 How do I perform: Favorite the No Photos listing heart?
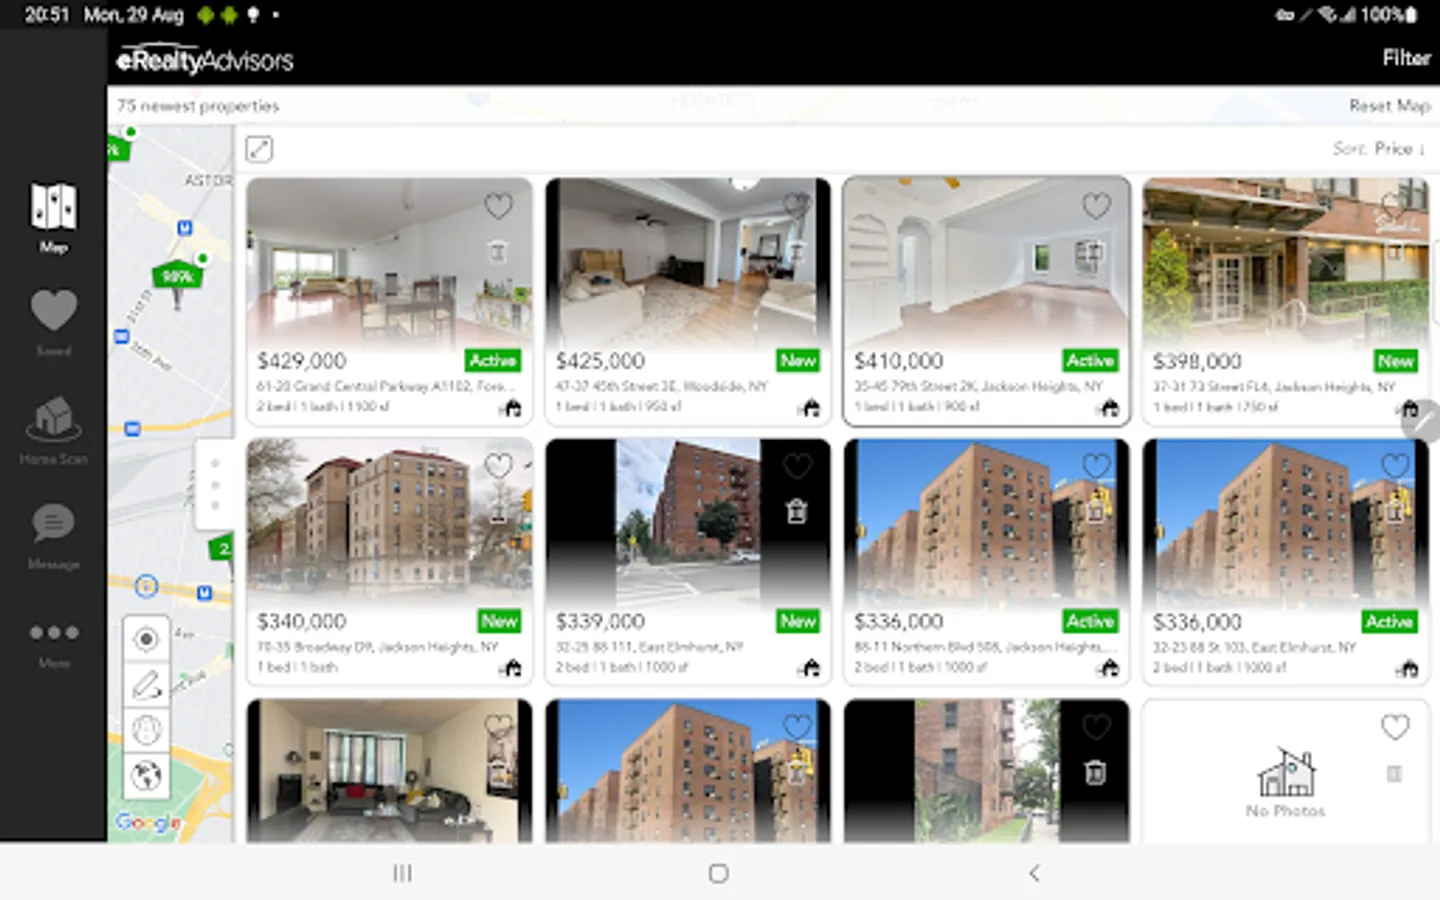pyautogui.click(x=1394, y=727)
